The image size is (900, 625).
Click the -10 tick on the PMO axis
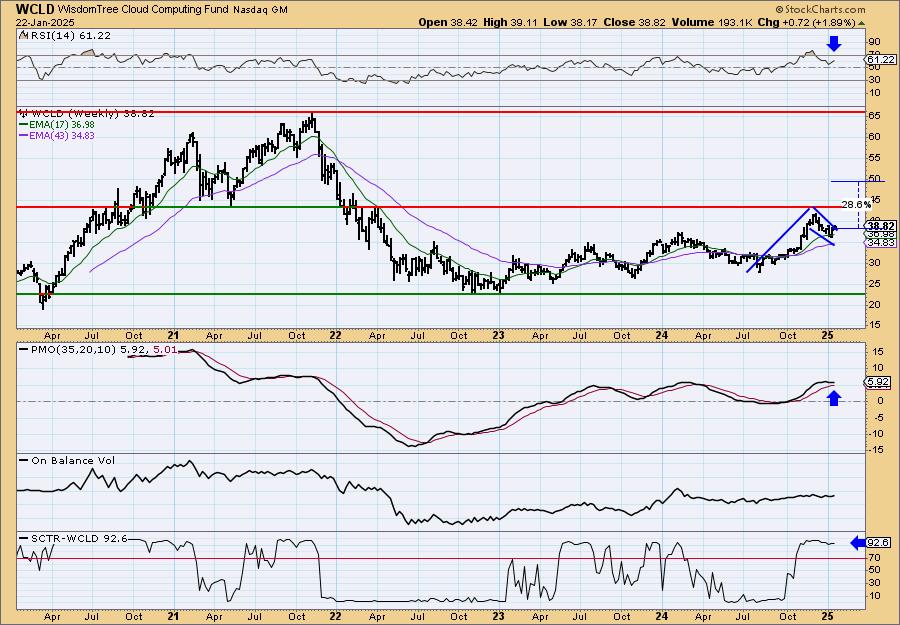pos(876,434)
